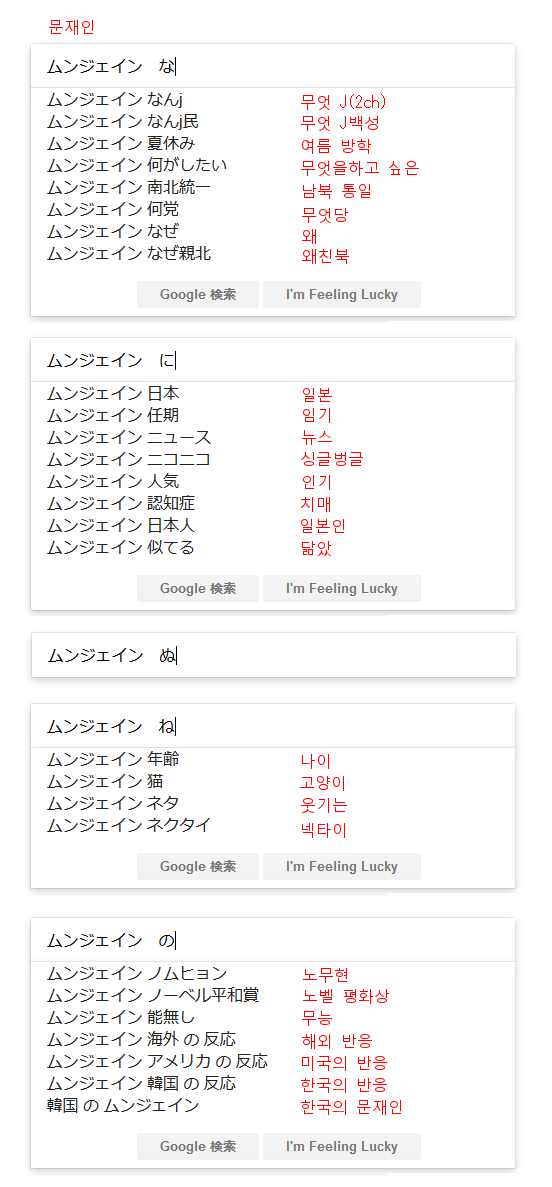Image resolution: width=552 pixels, height=1187 pixels.
Task: Click the search field containing ムンジェイン な
Action: click(x=273, y=67)
